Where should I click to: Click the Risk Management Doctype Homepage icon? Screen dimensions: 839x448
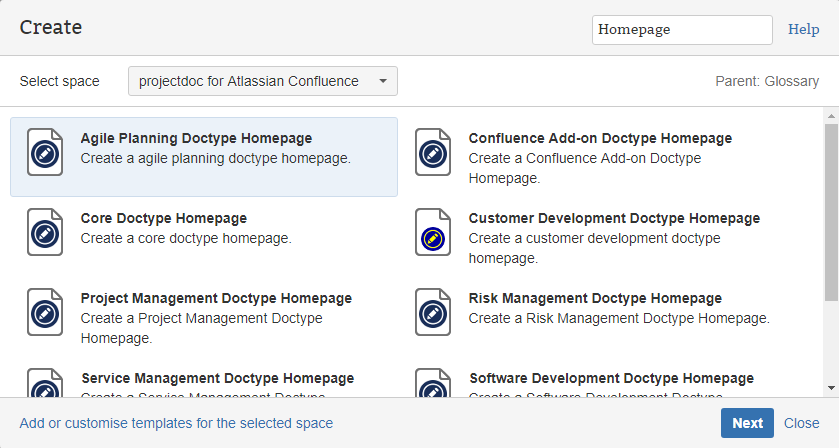(x=432, y=313)
